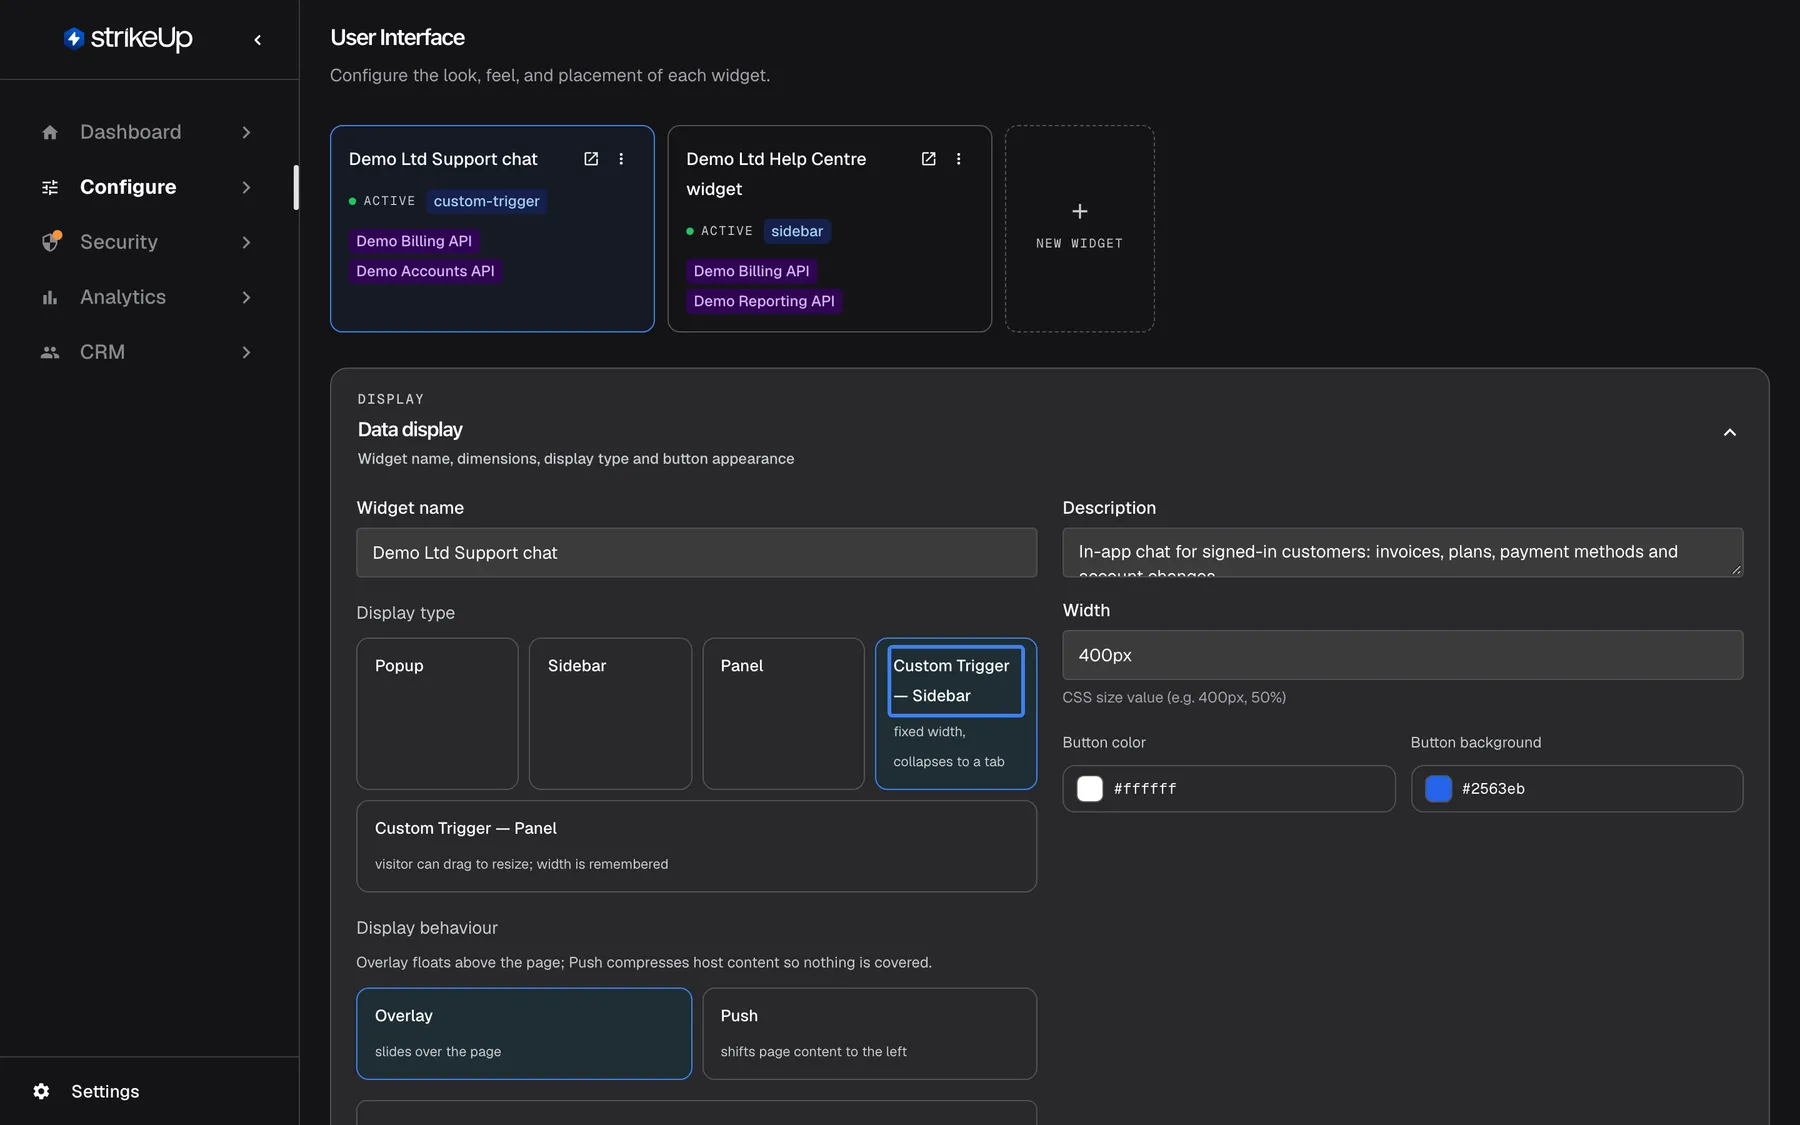
Task: Select Custom Trigger — Sidebar display type
Action: (956, 714)
